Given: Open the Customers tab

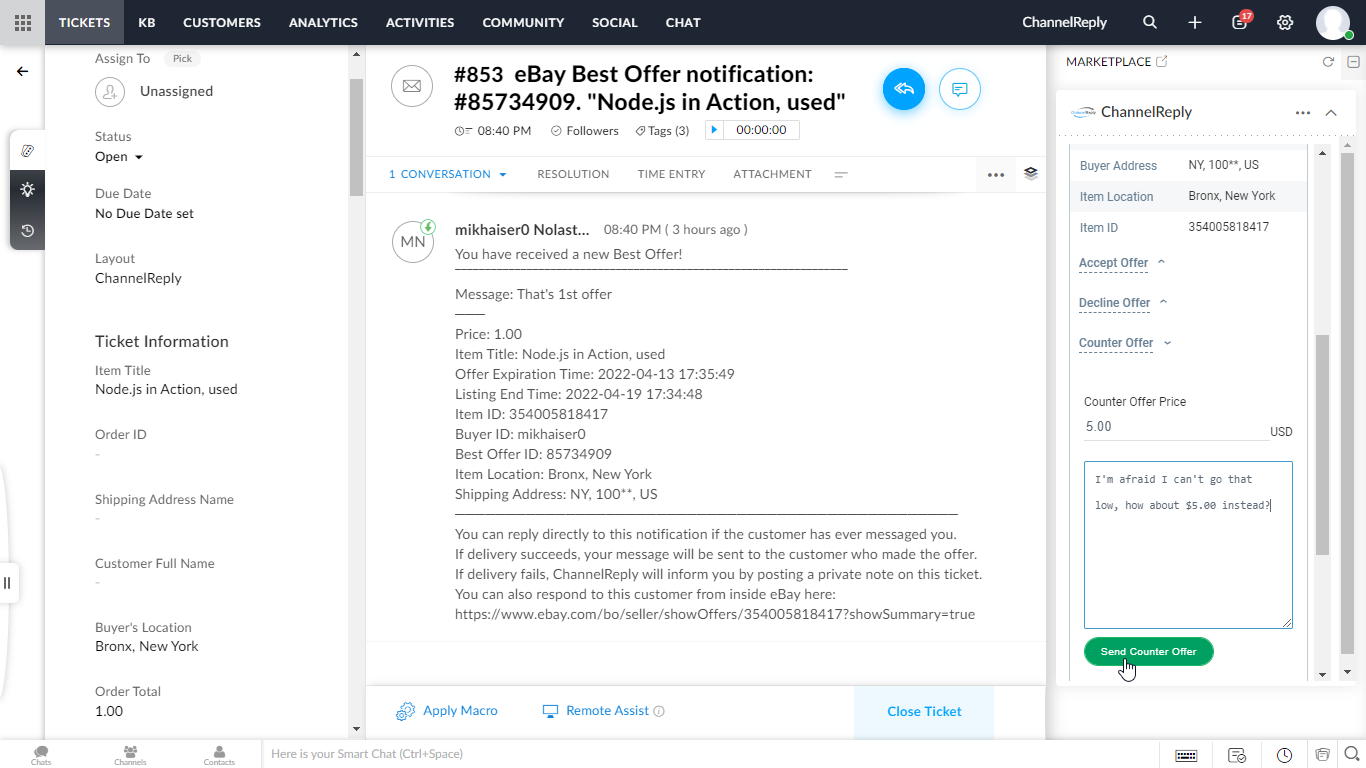Looking at the screenshot, I should coord(222,22).
